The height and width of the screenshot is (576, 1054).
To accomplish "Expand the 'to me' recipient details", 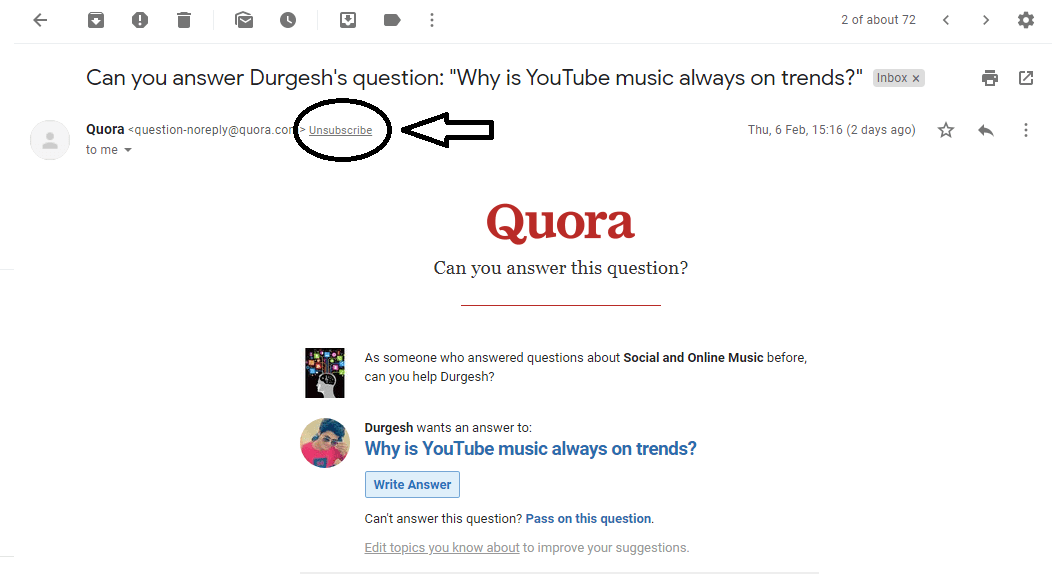I will (109, 149).
